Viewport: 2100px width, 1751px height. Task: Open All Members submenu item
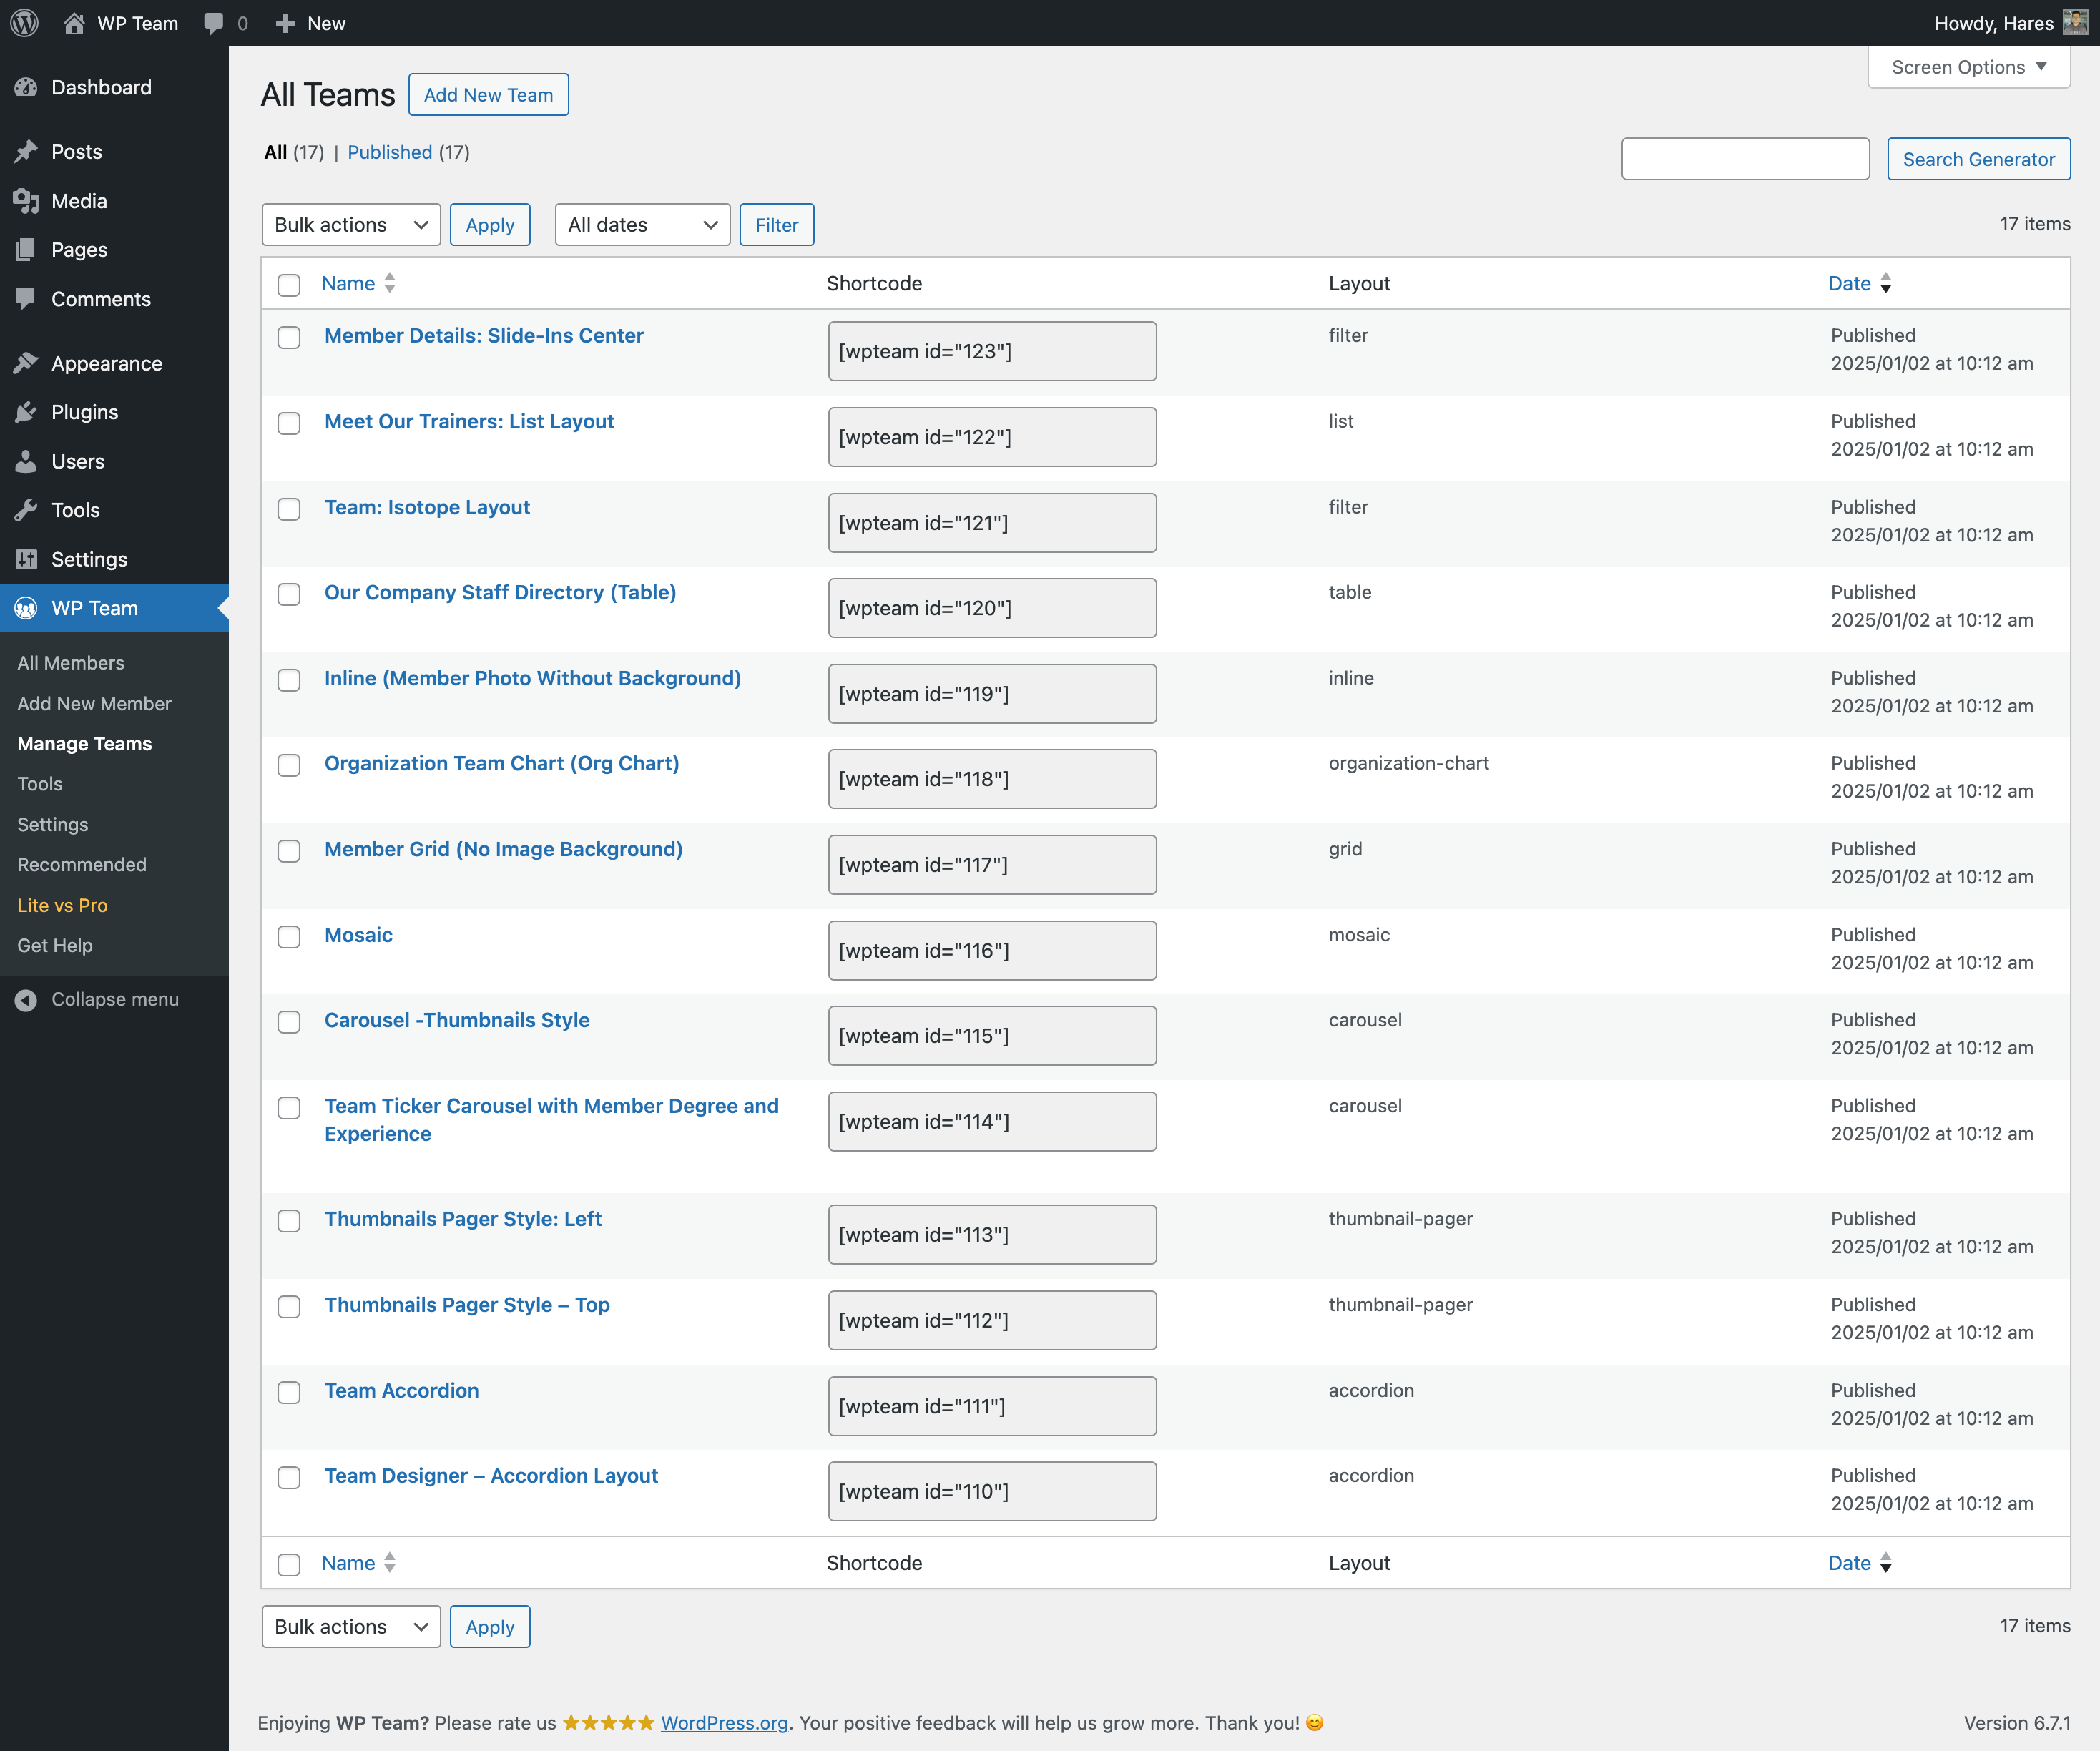click(x=71, y=663)
